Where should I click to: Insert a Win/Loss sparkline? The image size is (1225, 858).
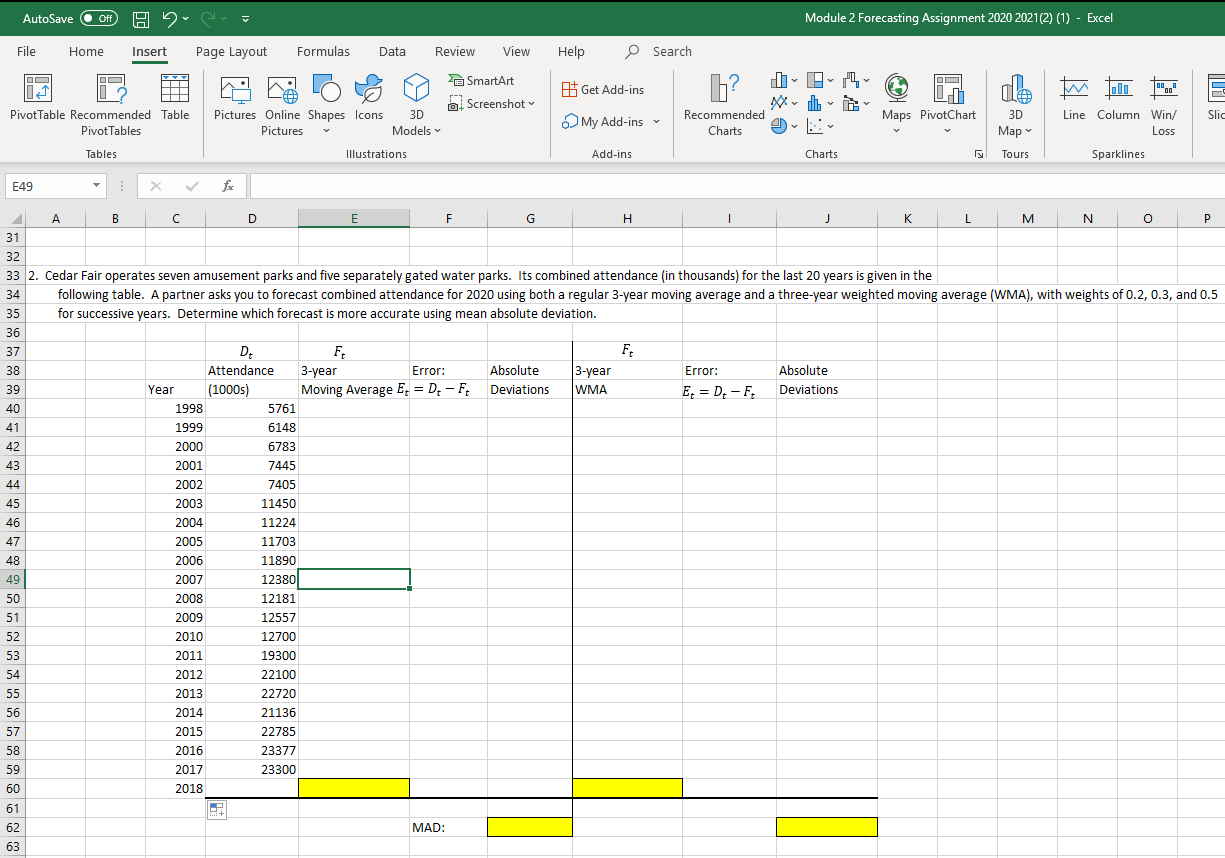click(x=1163, y=100)
